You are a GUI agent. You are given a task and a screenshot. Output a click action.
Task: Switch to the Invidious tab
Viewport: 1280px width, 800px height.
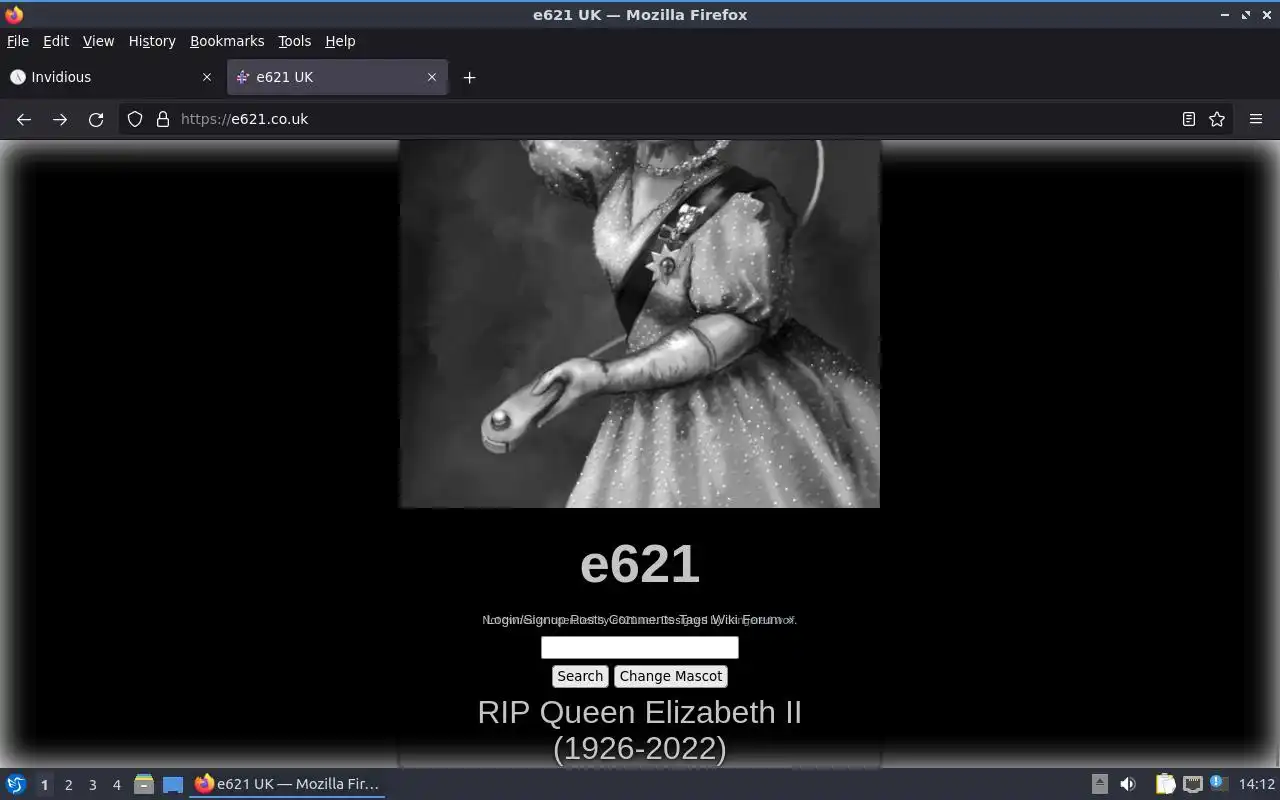click(x=110, y=77)
